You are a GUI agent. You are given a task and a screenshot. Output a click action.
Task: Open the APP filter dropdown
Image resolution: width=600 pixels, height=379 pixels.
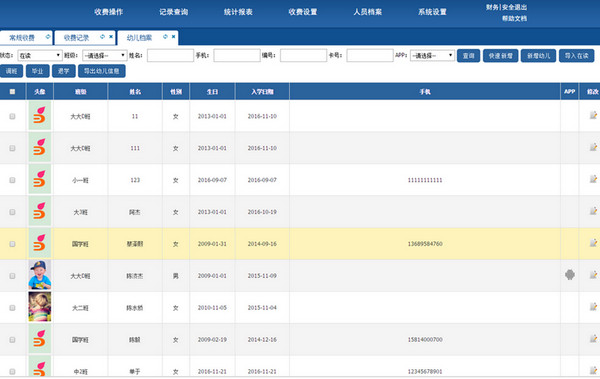(x=432, y=56)
